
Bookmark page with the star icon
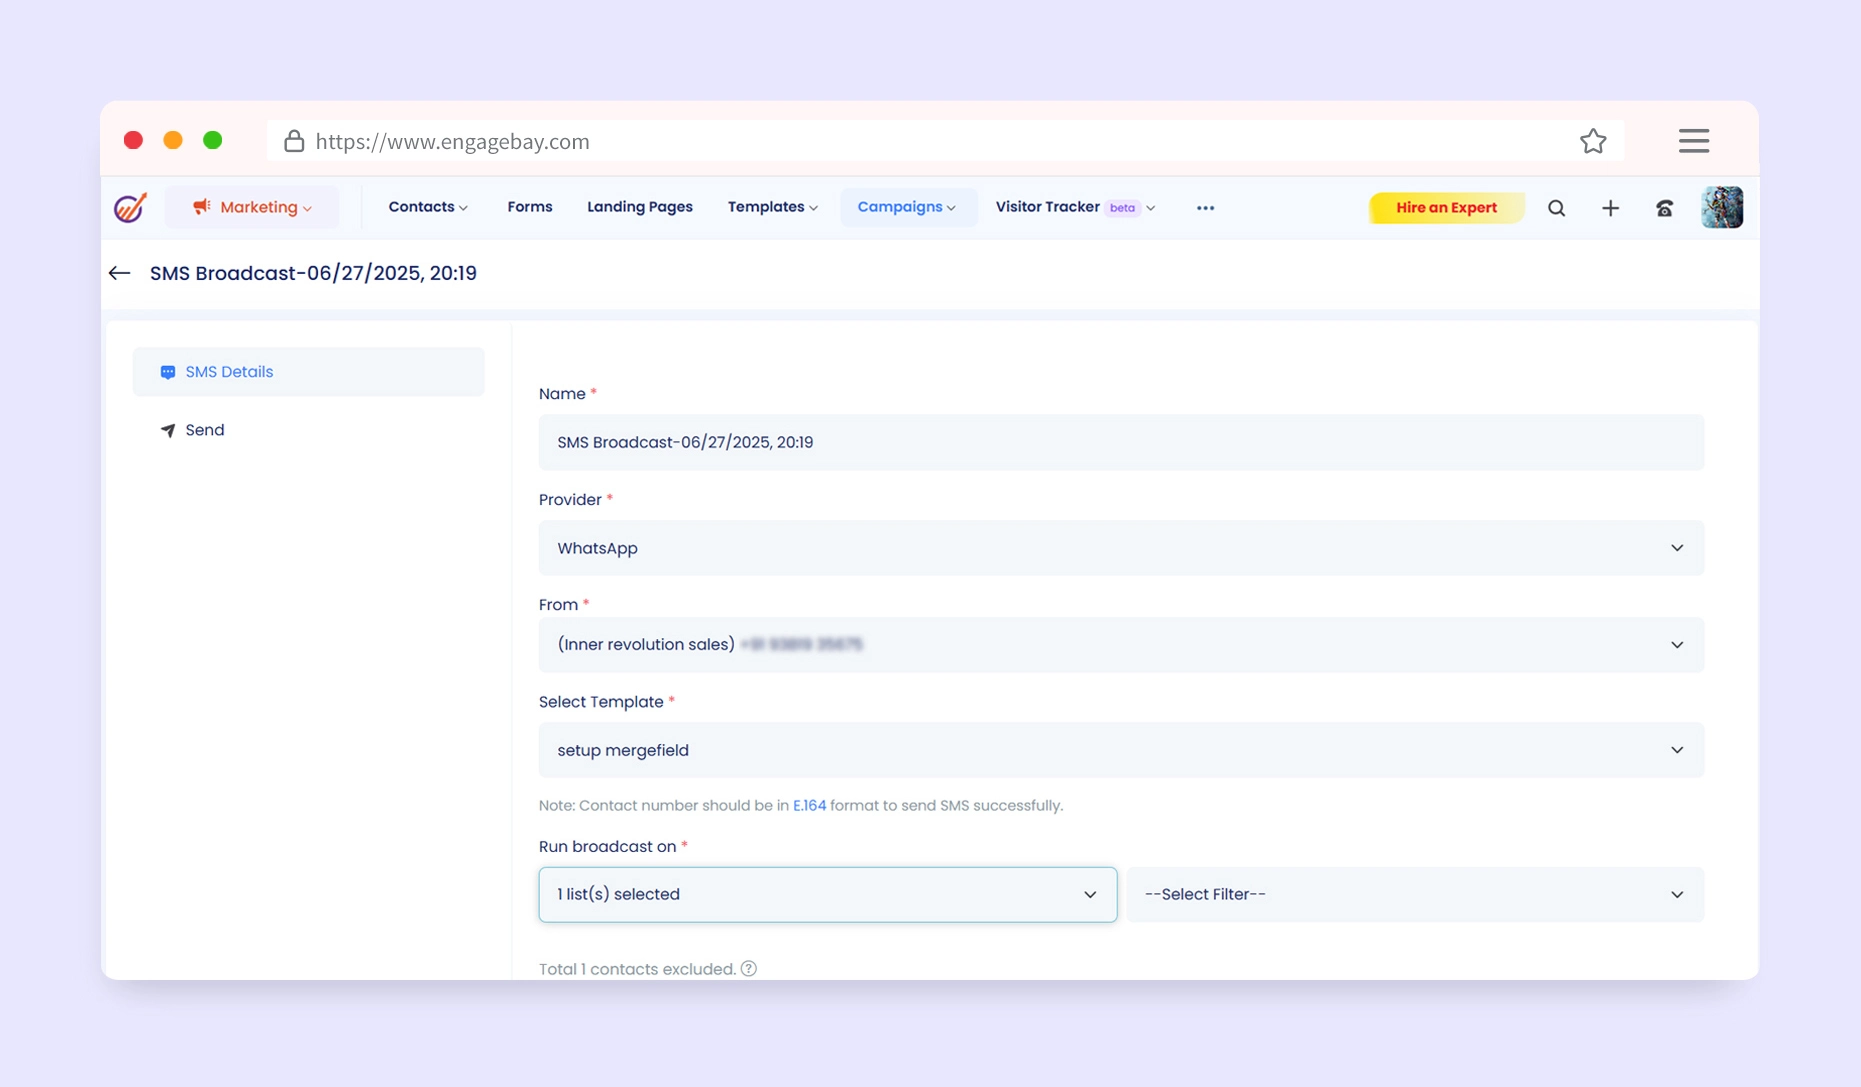[1593, 141]
